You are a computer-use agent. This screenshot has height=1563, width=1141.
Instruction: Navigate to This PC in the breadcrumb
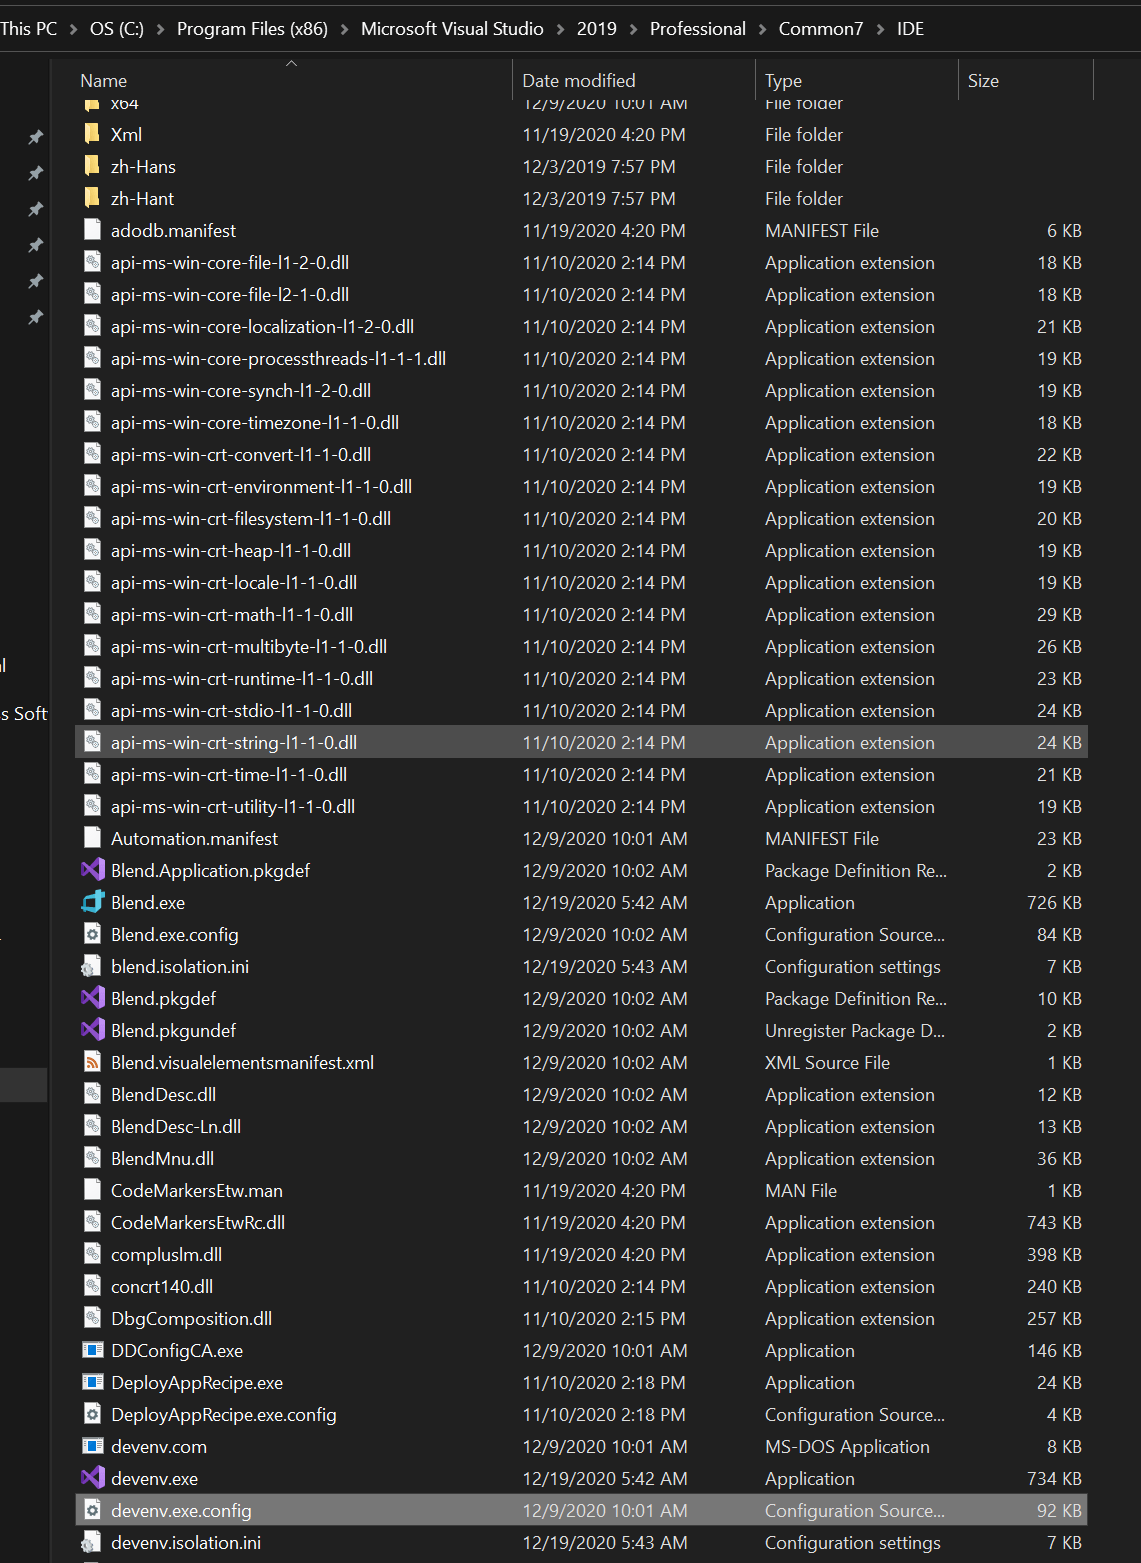(x=29, y=29)
